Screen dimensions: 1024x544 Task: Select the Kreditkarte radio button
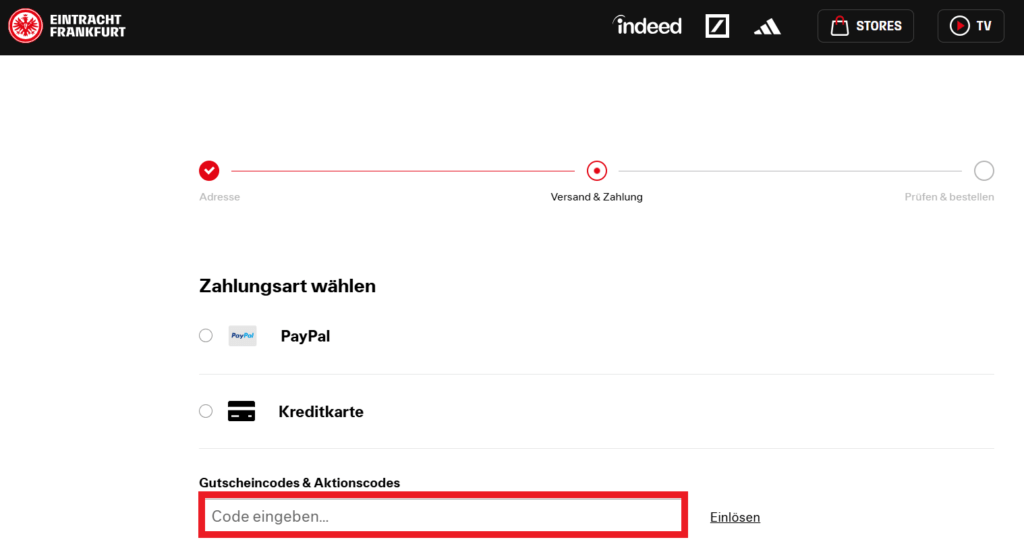click(x=206, y=411)
